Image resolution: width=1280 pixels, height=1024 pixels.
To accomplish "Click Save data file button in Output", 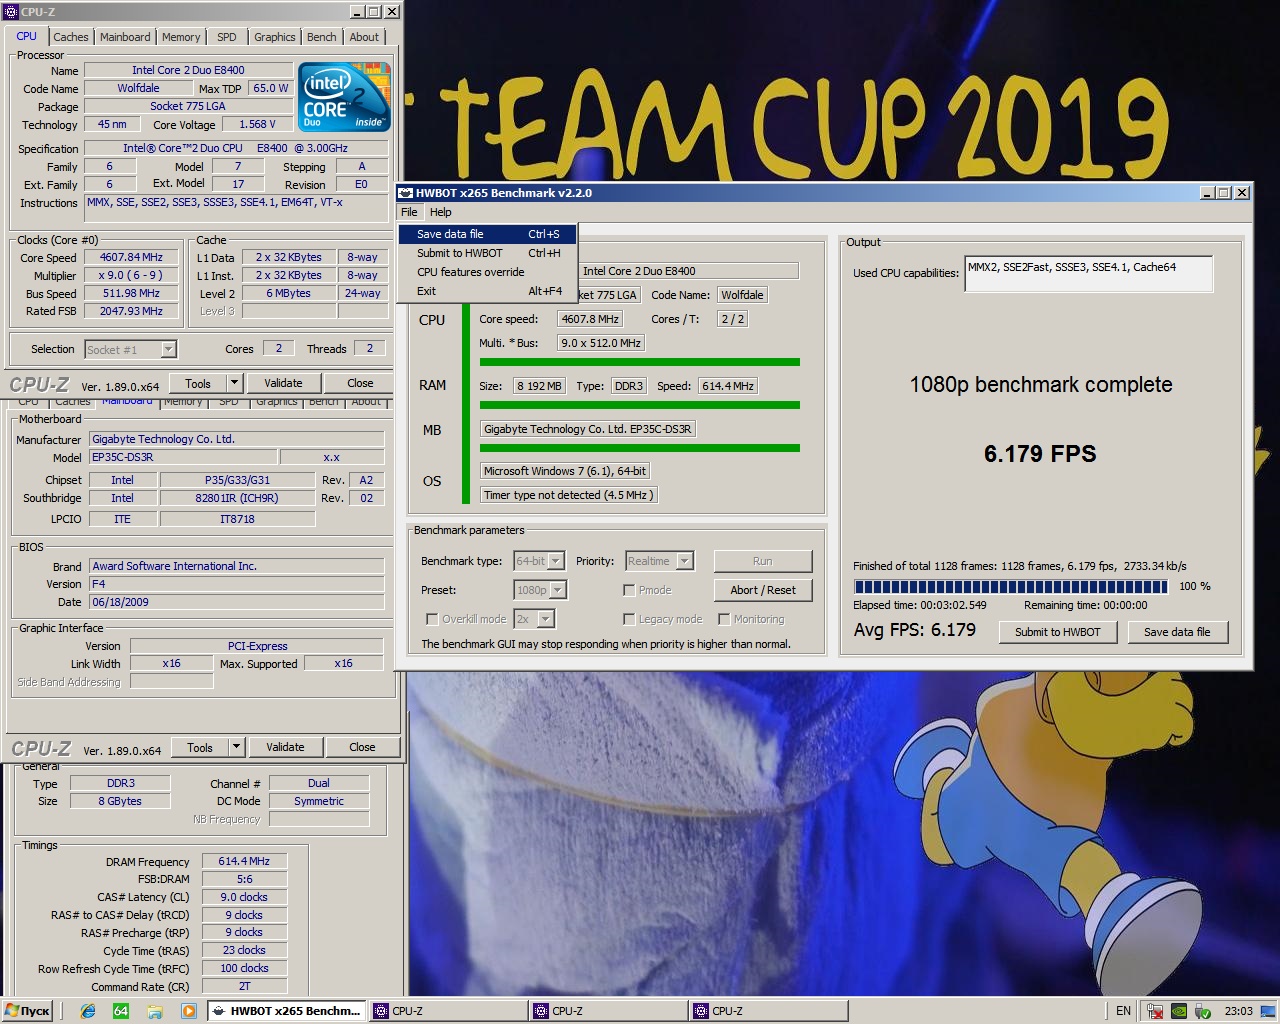I will [1177, 632].
